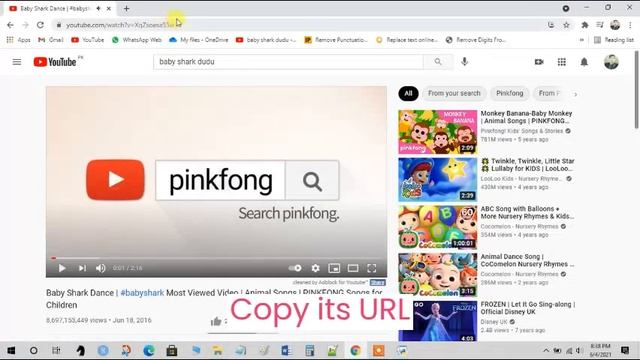Screen dimensions: 640x360
Task: Show hidden system tray icons
Action: [x=546, y=351]
